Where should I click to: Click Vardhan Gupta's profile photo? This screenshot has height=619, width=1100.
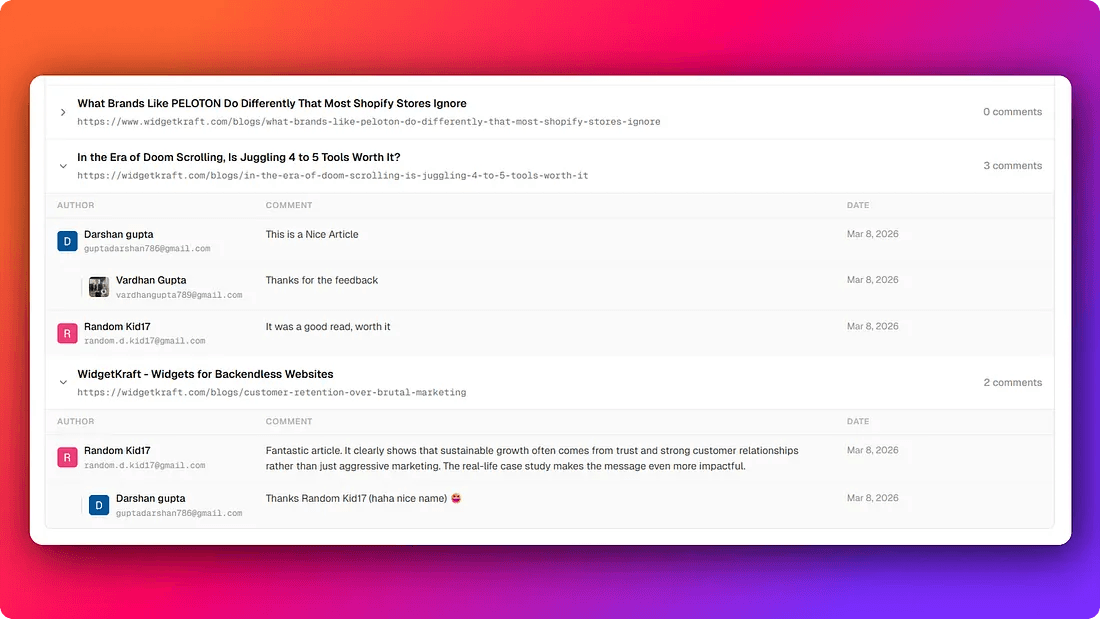click(98, 286)
